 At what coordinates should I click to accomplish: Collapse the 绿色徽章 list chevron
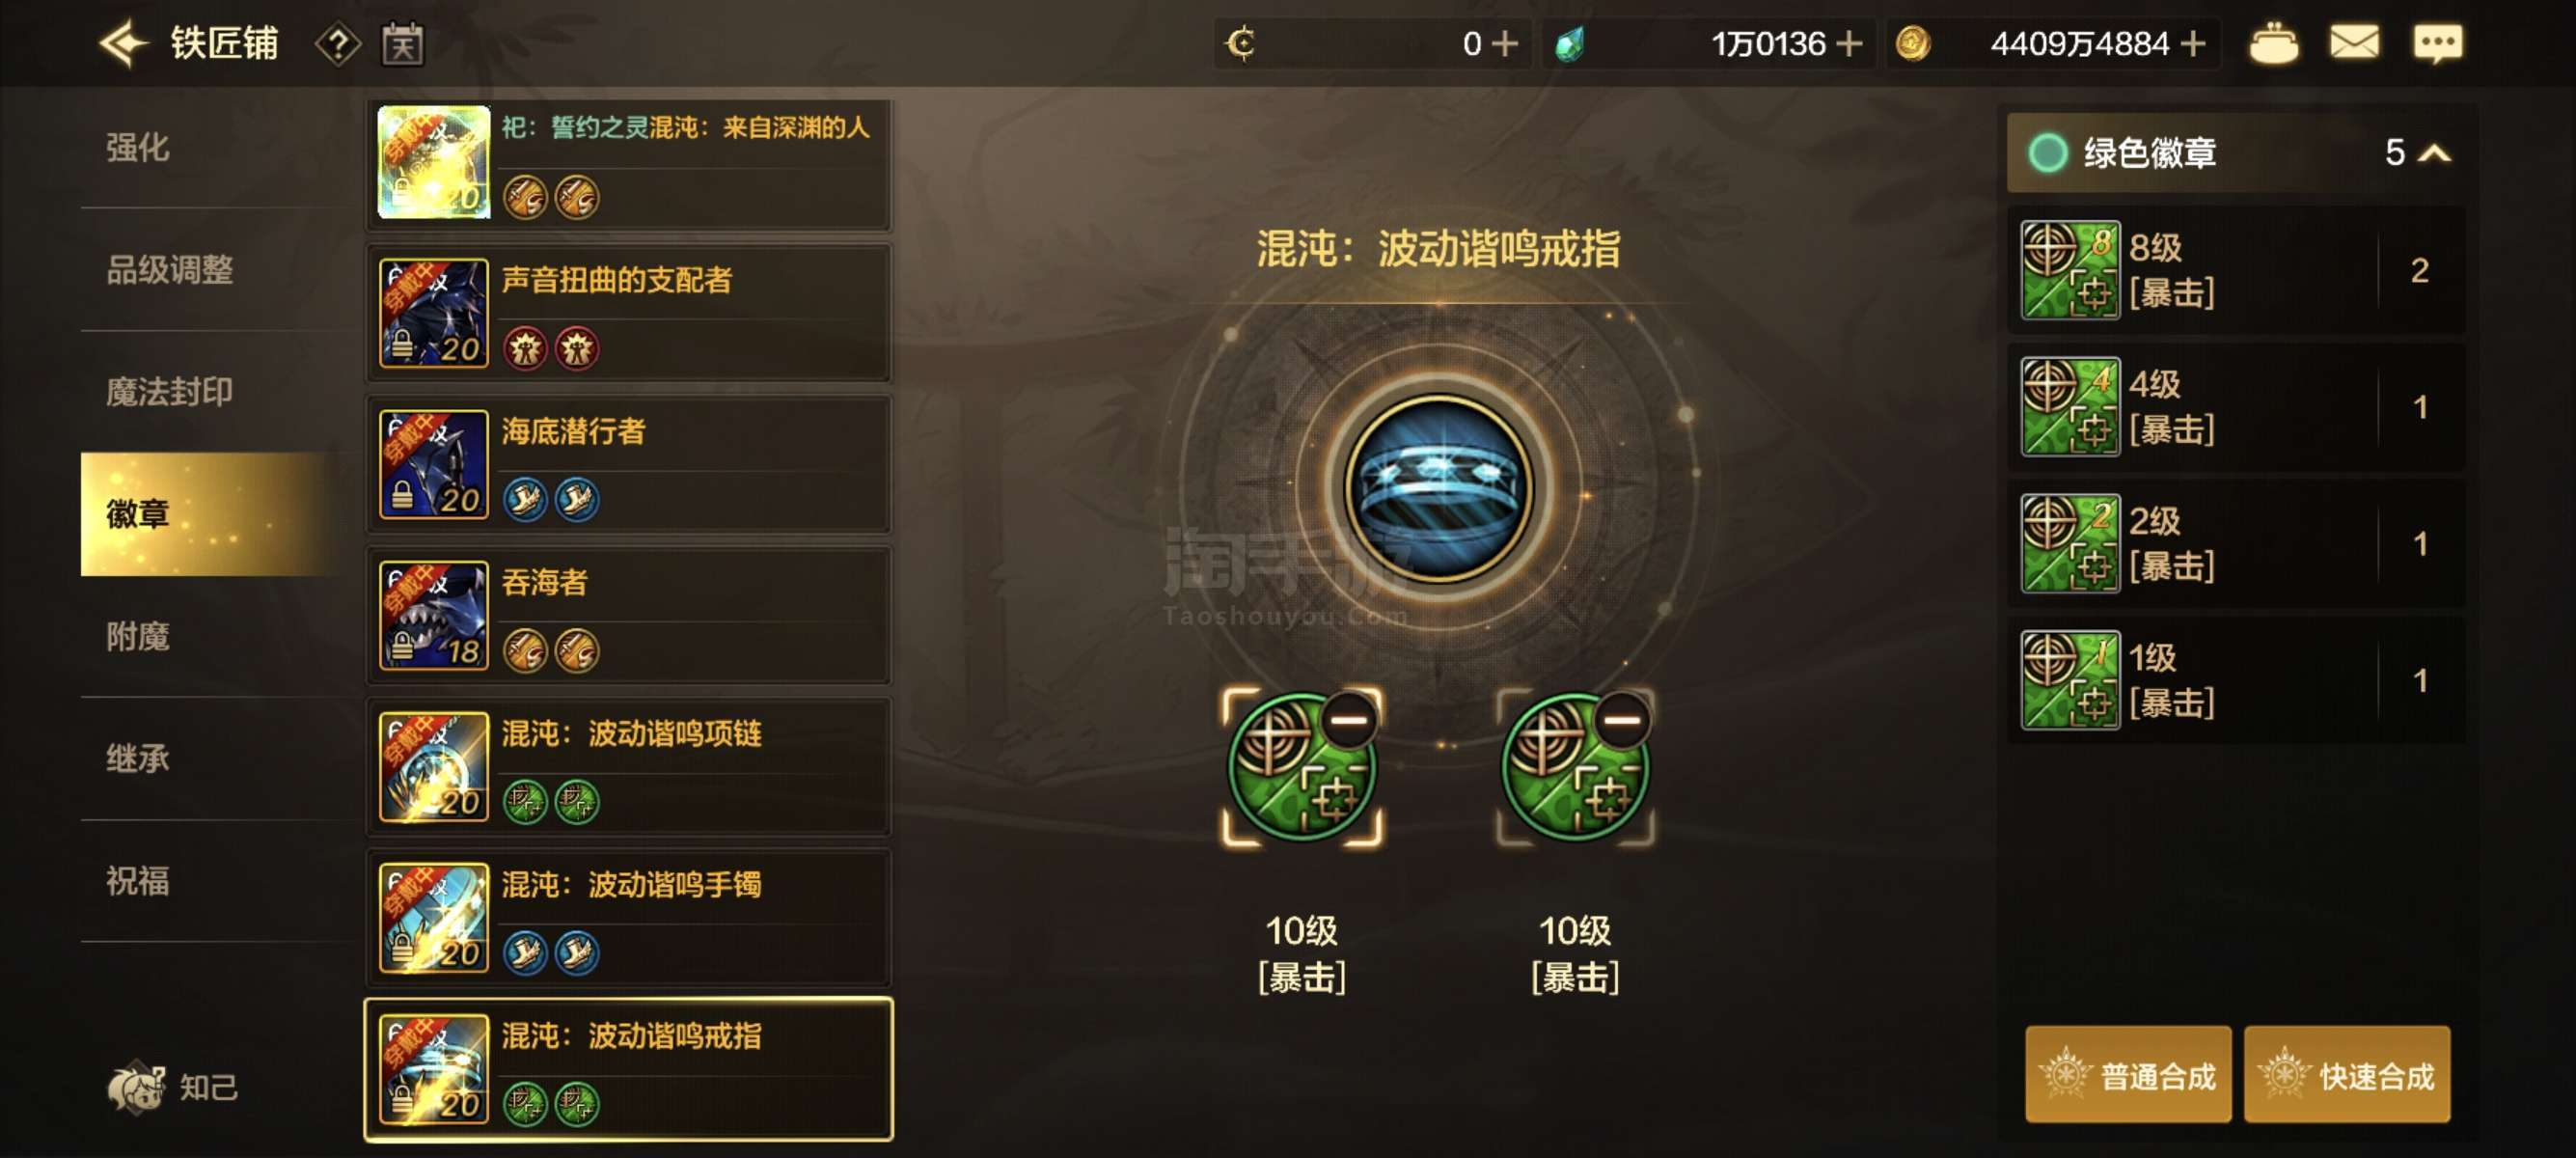pos(2434,153)
